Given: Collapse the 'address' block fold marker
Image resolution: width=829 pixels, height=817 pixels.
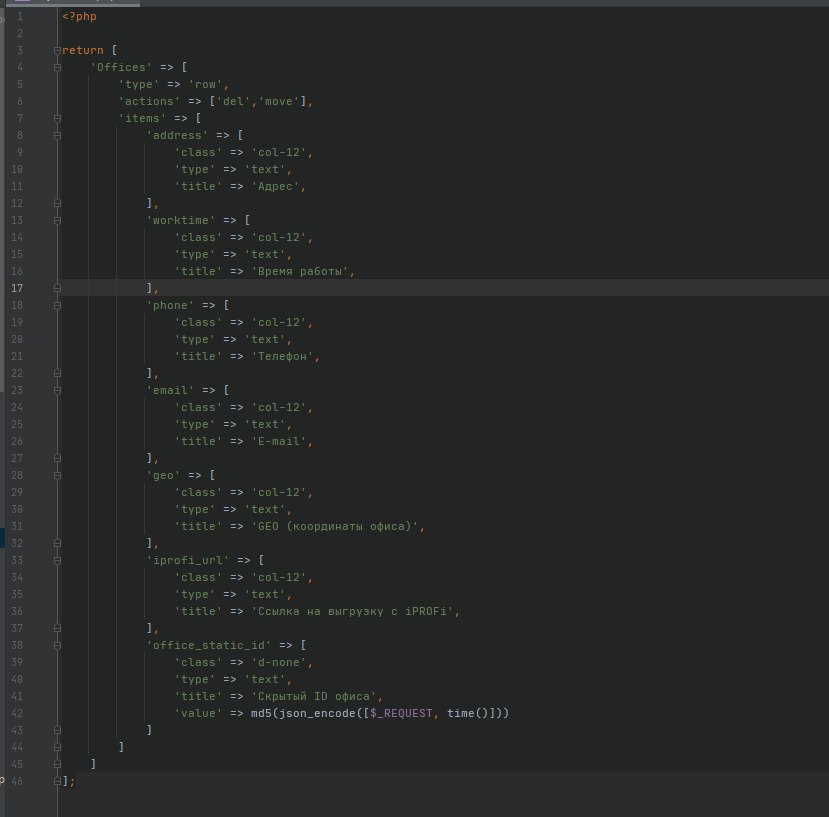Looking at the screenshot, I should pyautogui.click(x=57, y=135).
